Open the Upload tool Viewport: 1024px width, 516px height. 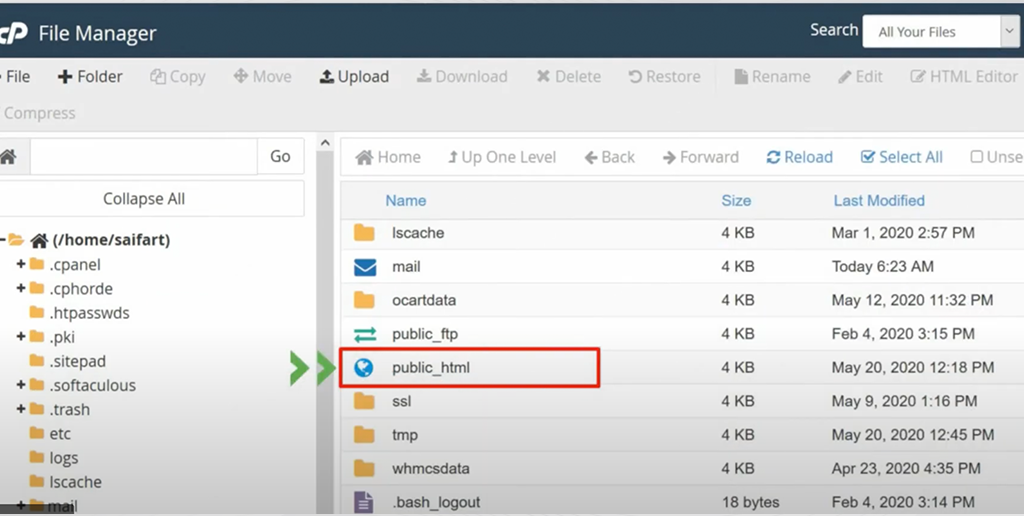pos(354,76)
